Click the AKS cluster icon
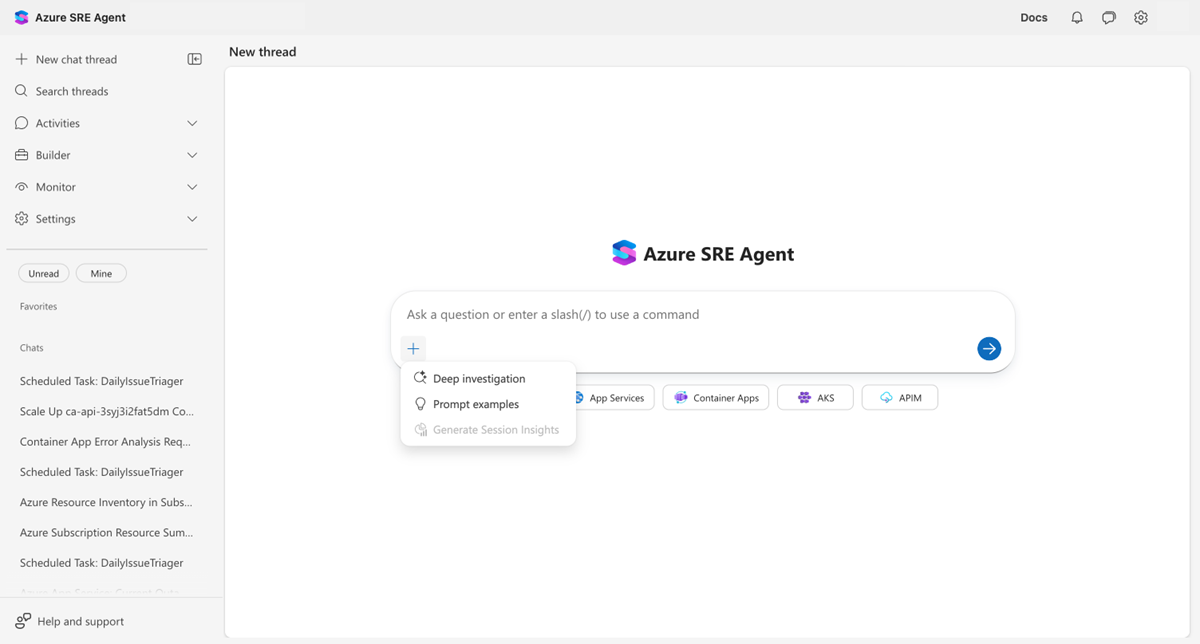This screenshot has height=644, width=1200. coord(805,398)
